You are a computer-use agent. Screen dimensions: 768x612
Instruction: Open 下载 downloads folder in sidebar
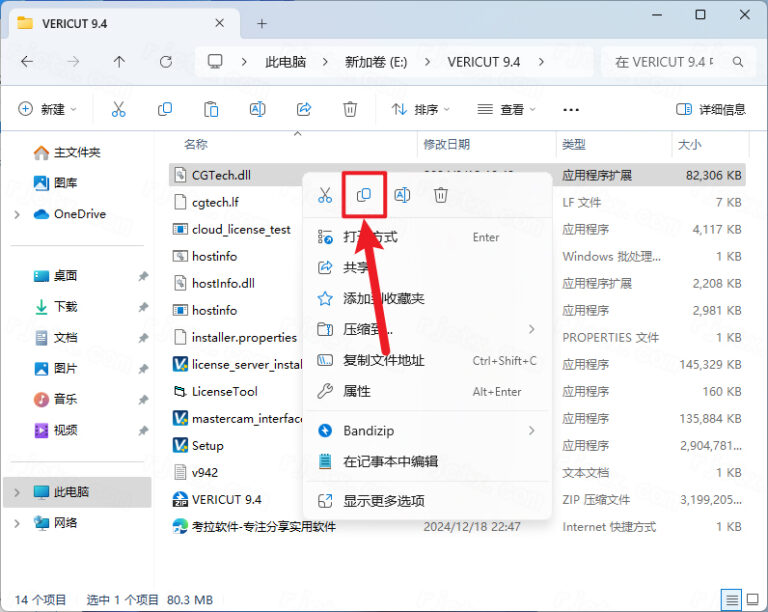[65, 306]
